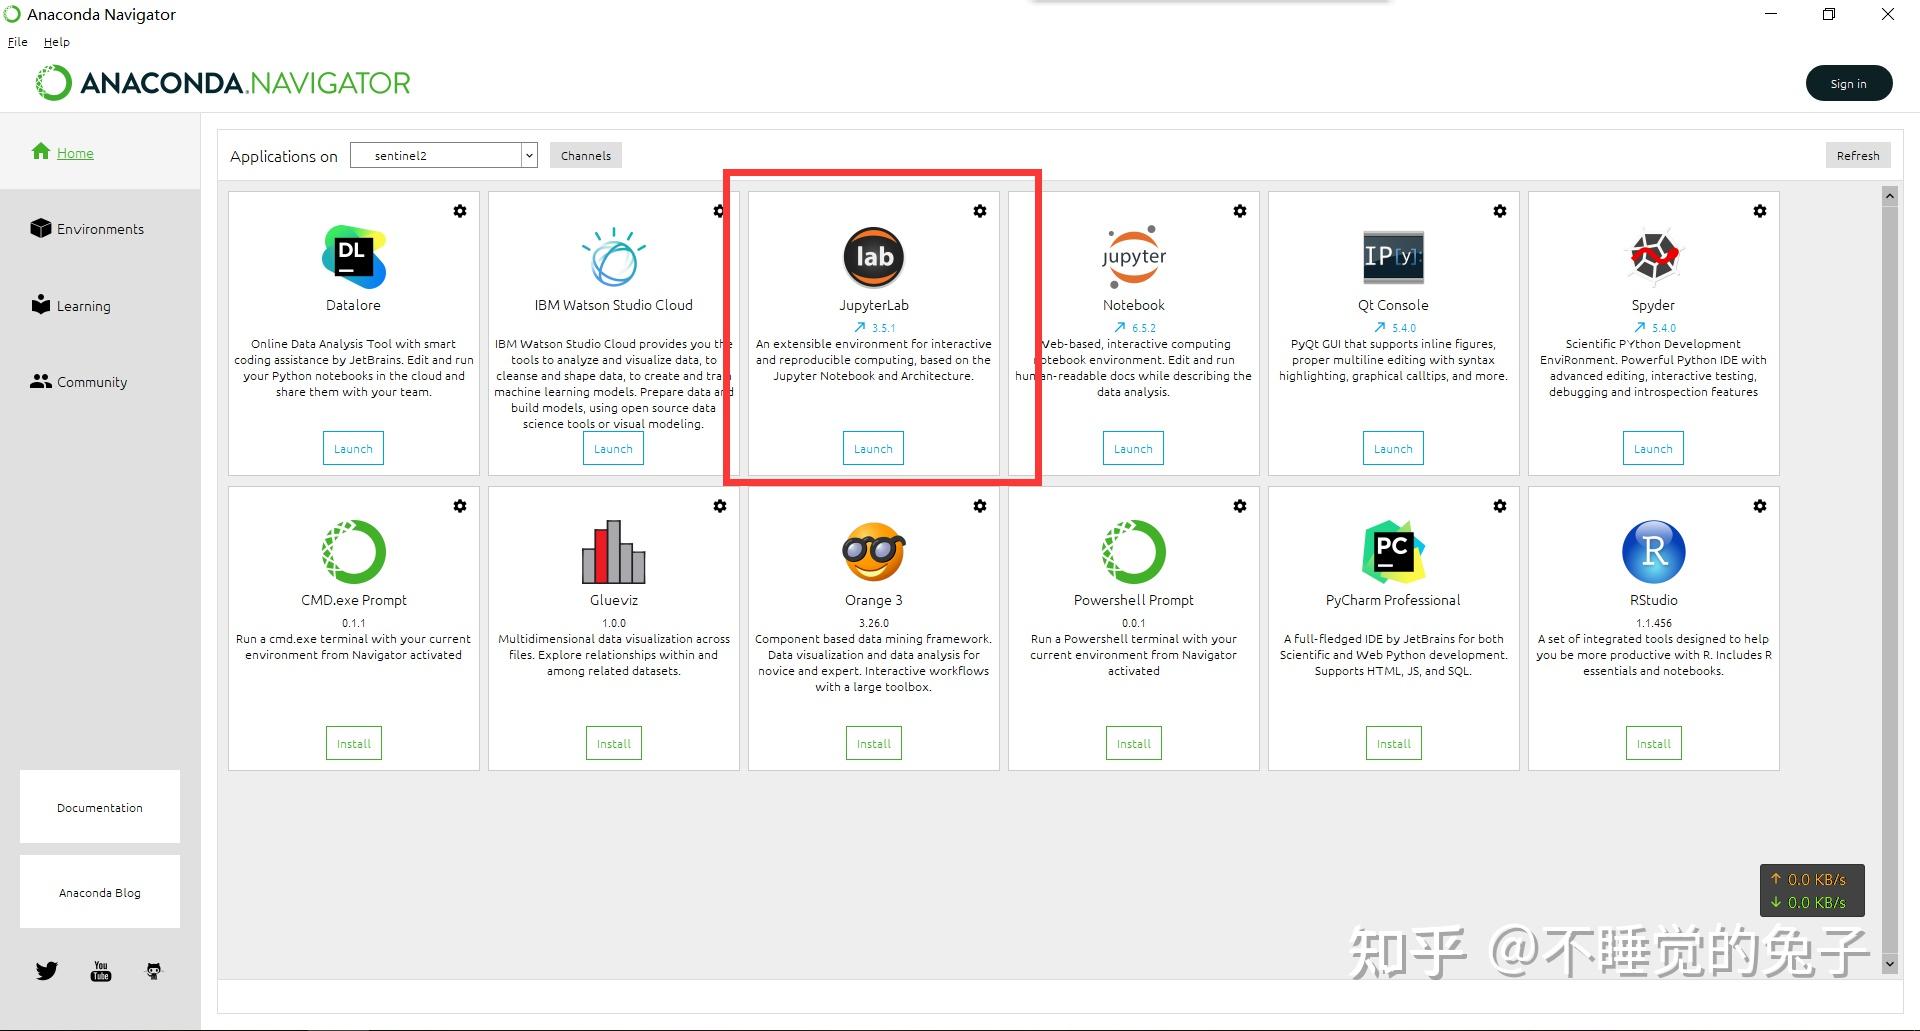Viewport: 1920px width, 1031px height.
Task: Click the network speed indicator widget
Action: (1812, 890)
